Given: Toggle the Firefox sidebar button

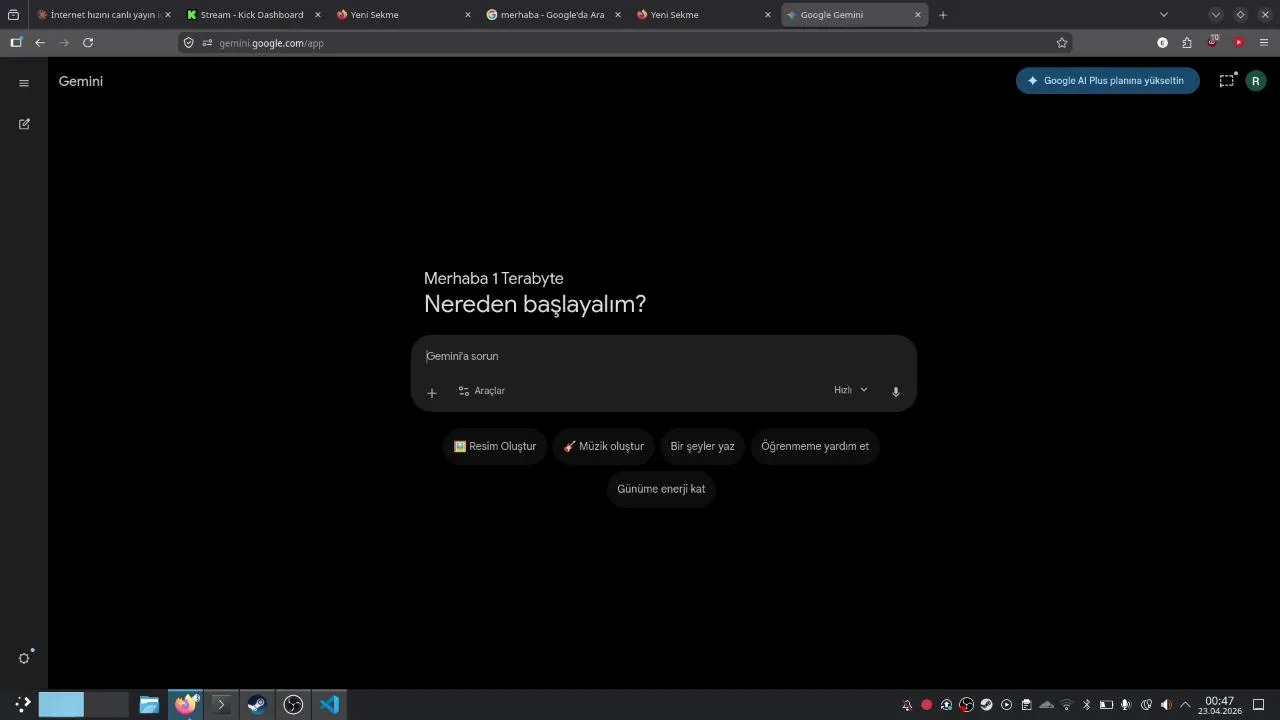Looking at the screenshot, I should [16, 43].
